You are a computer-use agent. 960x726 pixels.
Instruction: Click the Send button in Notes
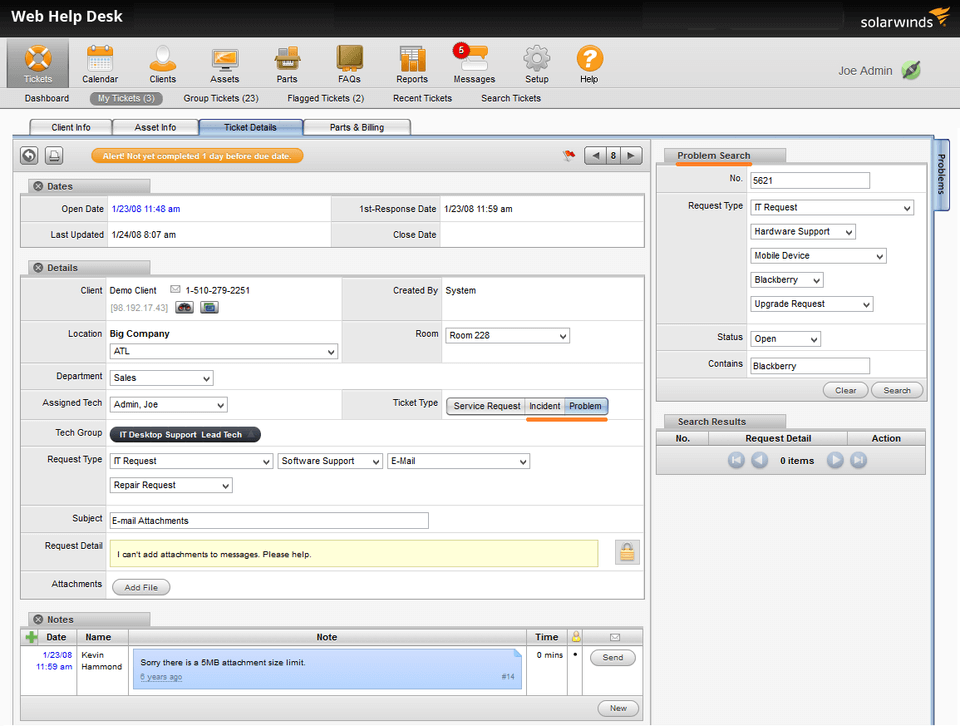[x=613, y=657]
